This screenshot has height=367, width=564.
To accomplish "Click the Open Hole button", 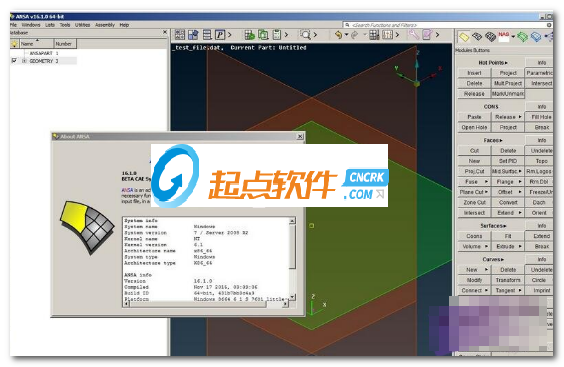I will tap(474, 127).
